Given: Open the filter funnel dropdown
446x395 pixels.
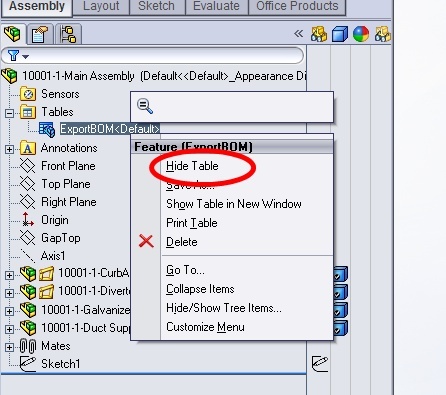Looking at the screenshot, I should [x=18, y=55].
